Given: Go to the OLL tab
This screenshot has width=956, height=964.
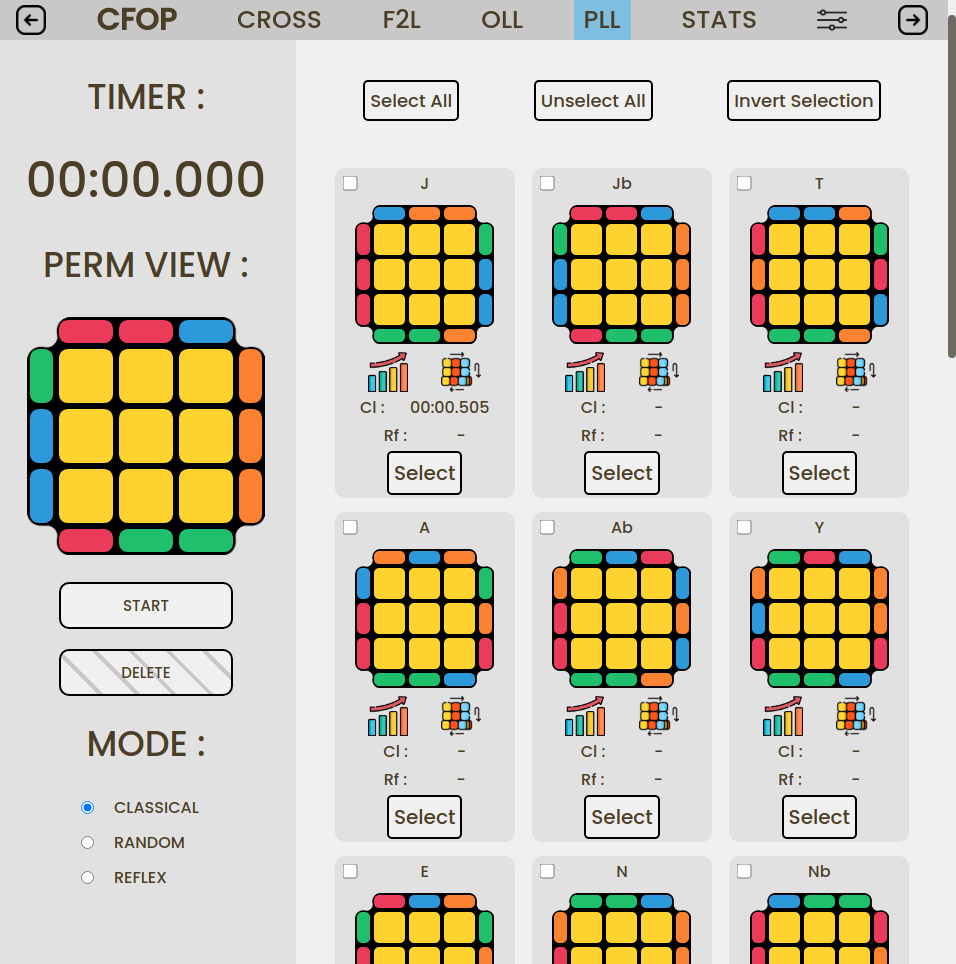Looking at the screenshot, I should [x=502, y=20].
